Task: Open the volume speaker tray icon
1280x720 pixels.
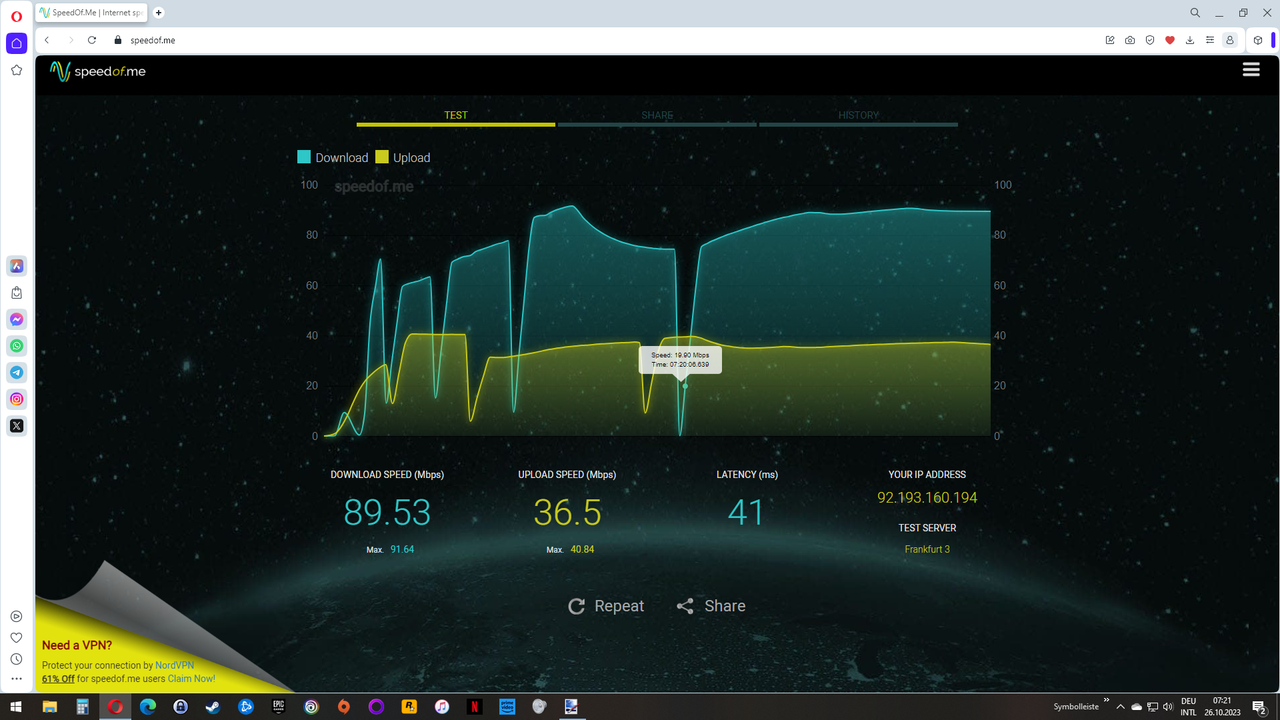Action: (1169, 707)
